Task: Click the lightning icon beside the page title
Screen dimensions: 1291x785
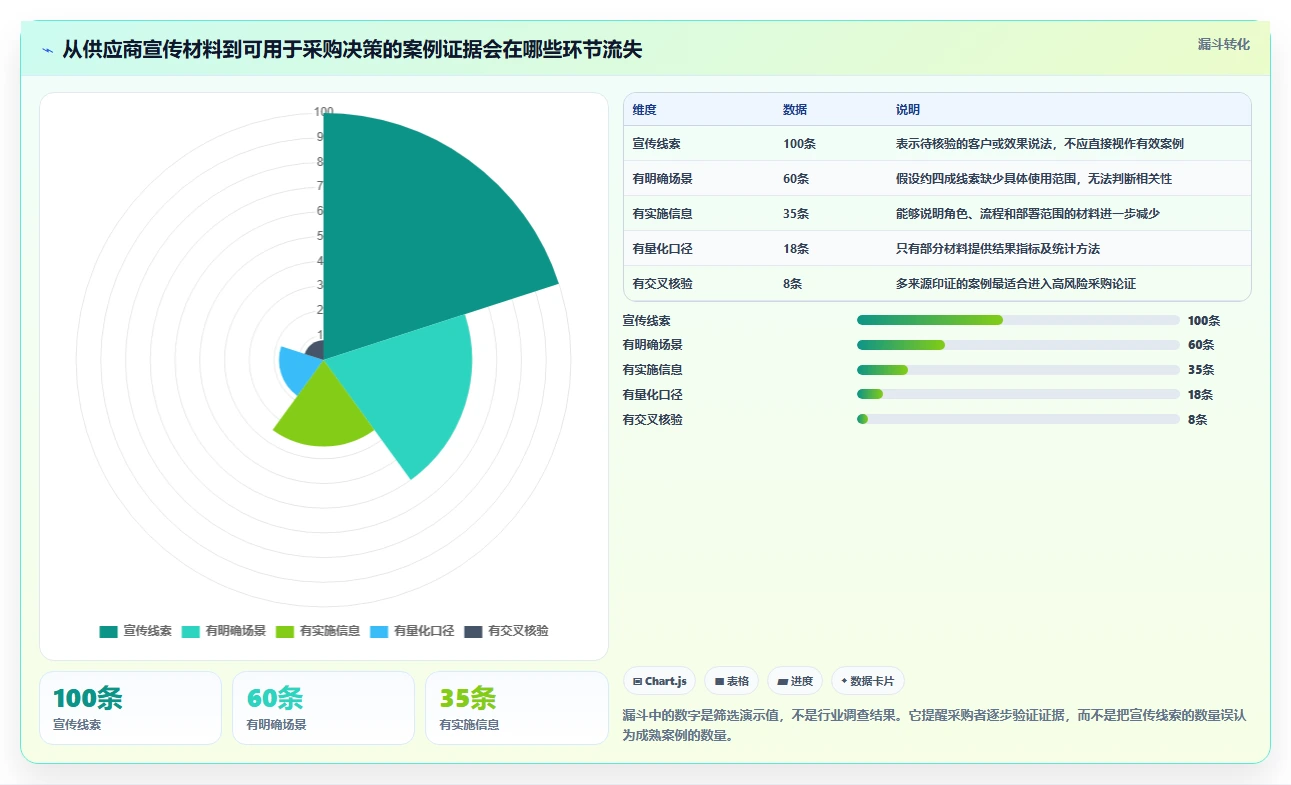Action: point(48,49)
